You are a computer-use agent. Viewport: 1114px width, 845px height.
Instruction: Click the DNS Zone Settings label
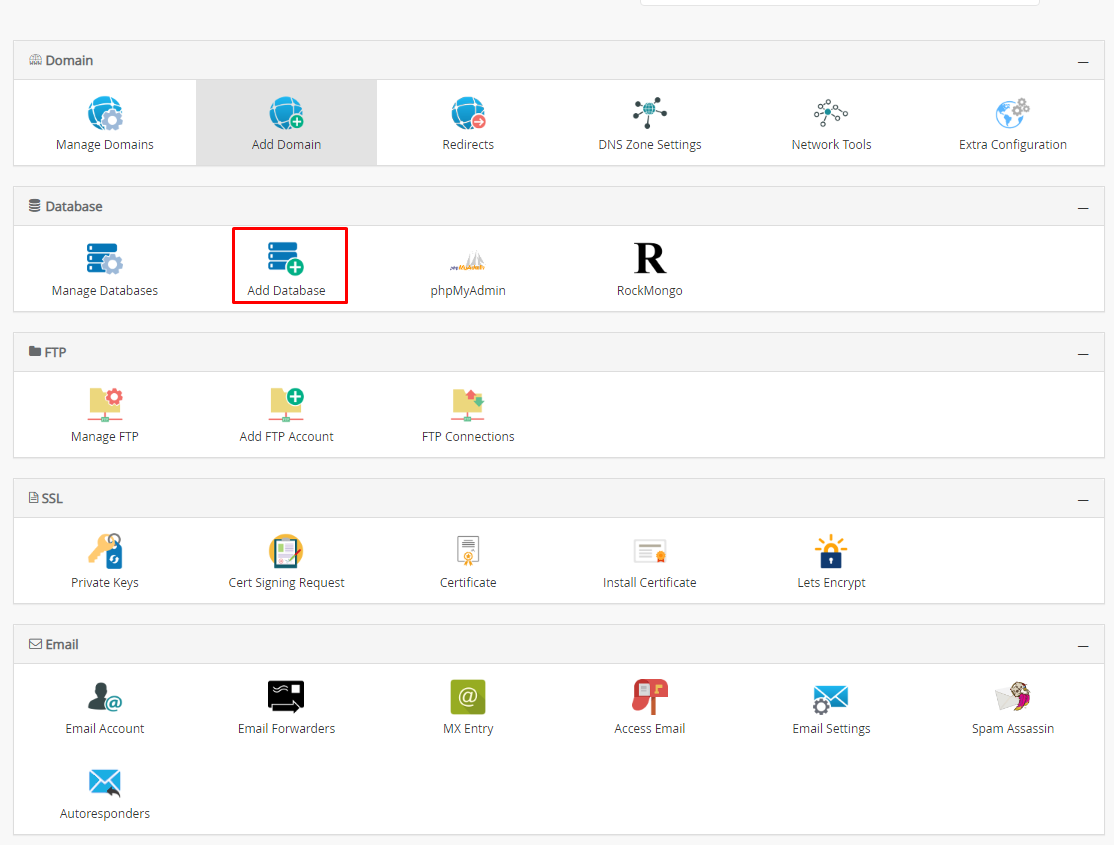coord(649,144)
